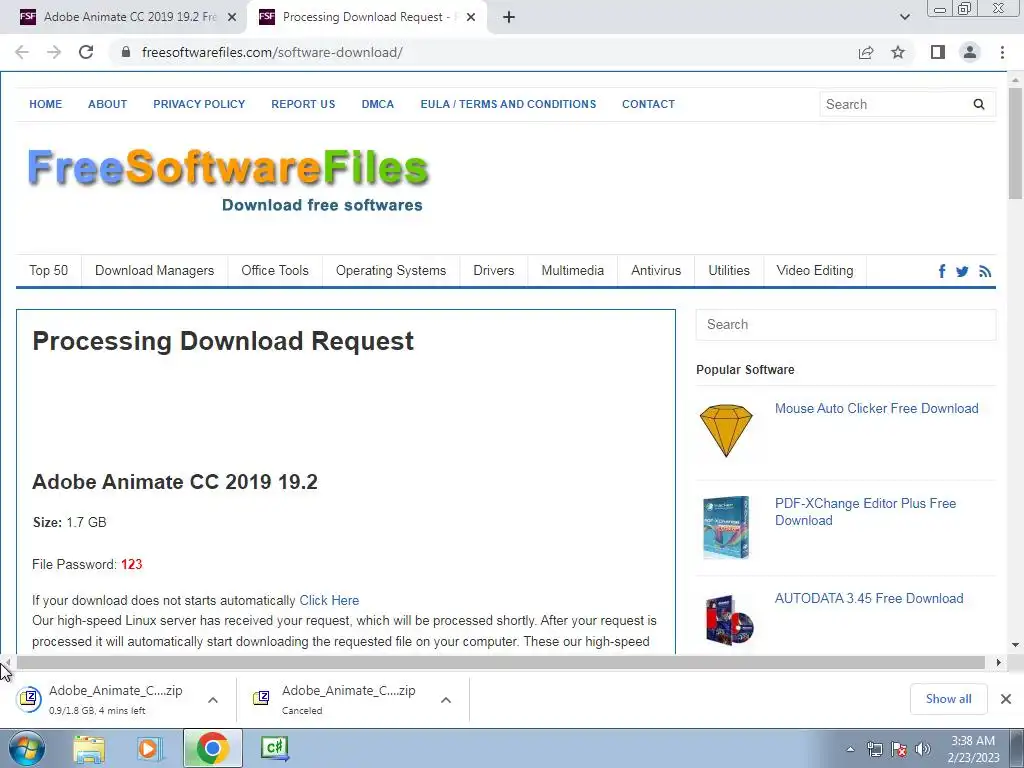Screen dimensions: 1024x768
Task: Open the site's Facebook icon
Action: (x=942, y=271)
